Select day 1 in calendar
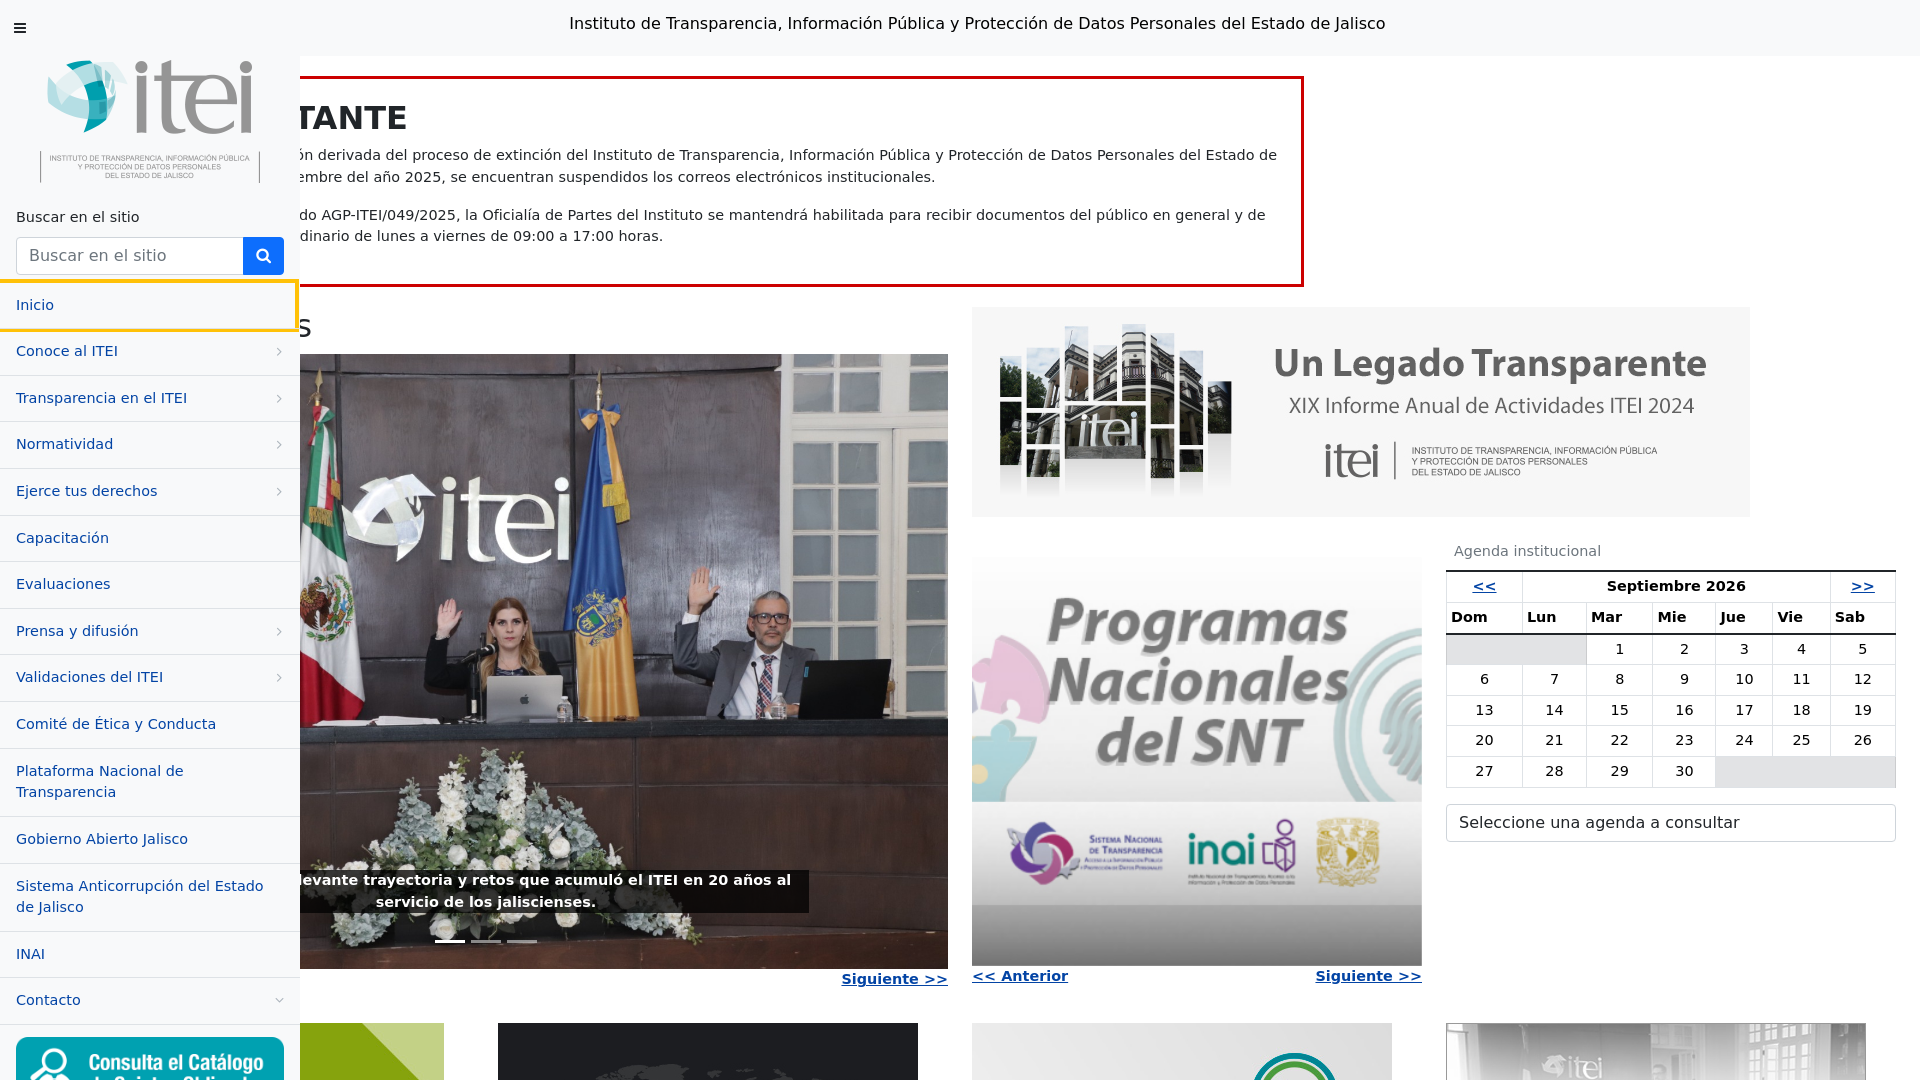1920x1080 pixels. [1619, 650]
